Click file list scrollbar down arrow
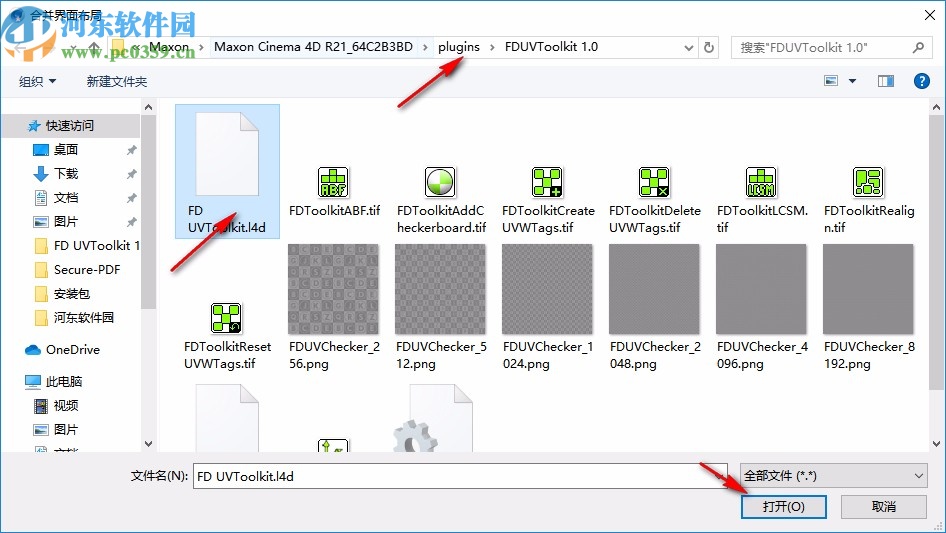Image resolution: width=946 pixels, height=533 pixels. coord(936,444)
